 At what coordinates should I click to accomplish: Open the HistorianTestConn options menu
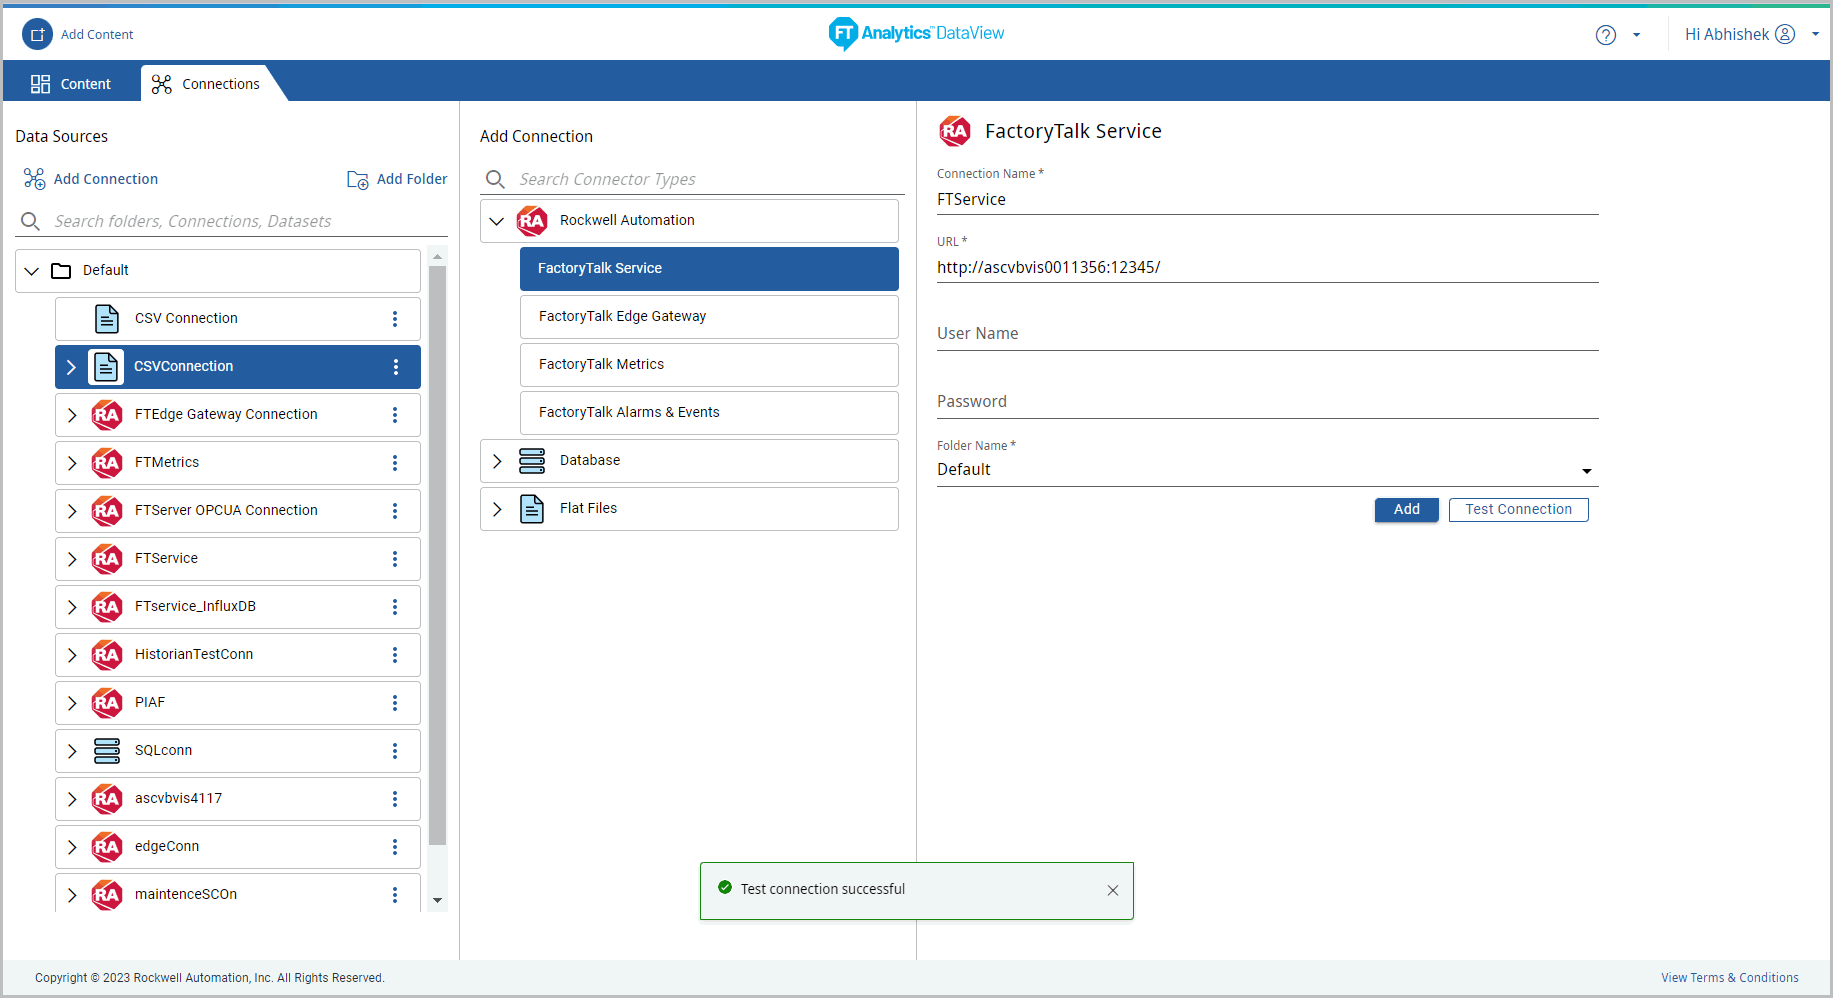coord(395,654)
